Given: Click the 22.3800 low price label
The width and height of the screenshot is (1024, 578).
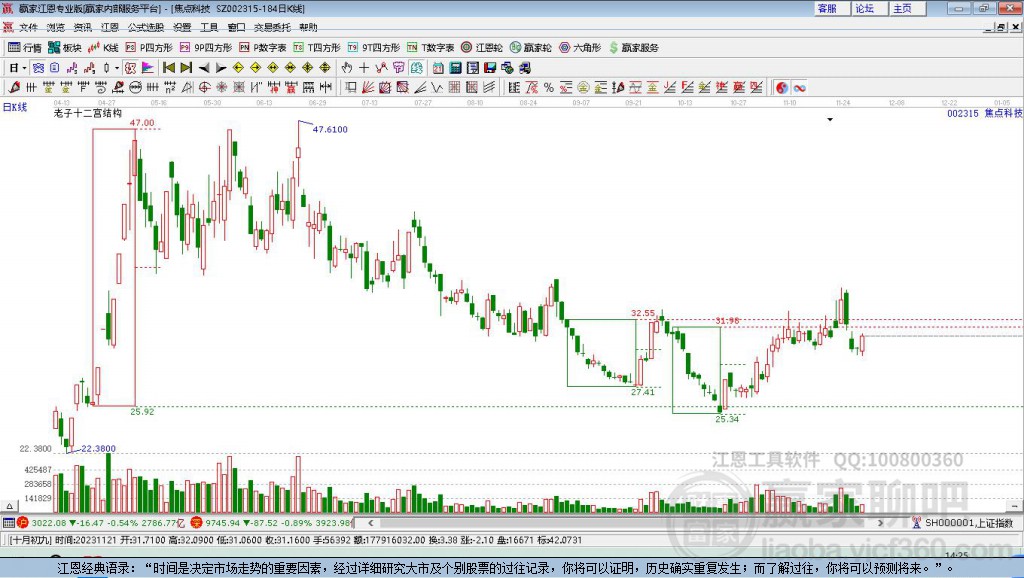Looking at the screenshot, I should pos(98,449).
